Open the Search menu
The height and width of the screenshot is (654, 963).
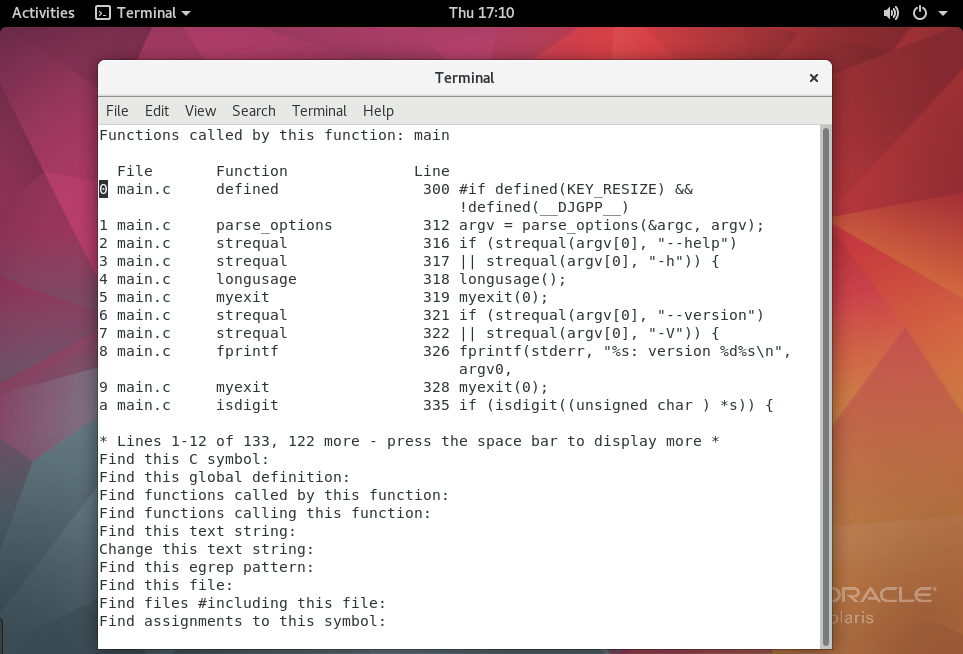254,111
